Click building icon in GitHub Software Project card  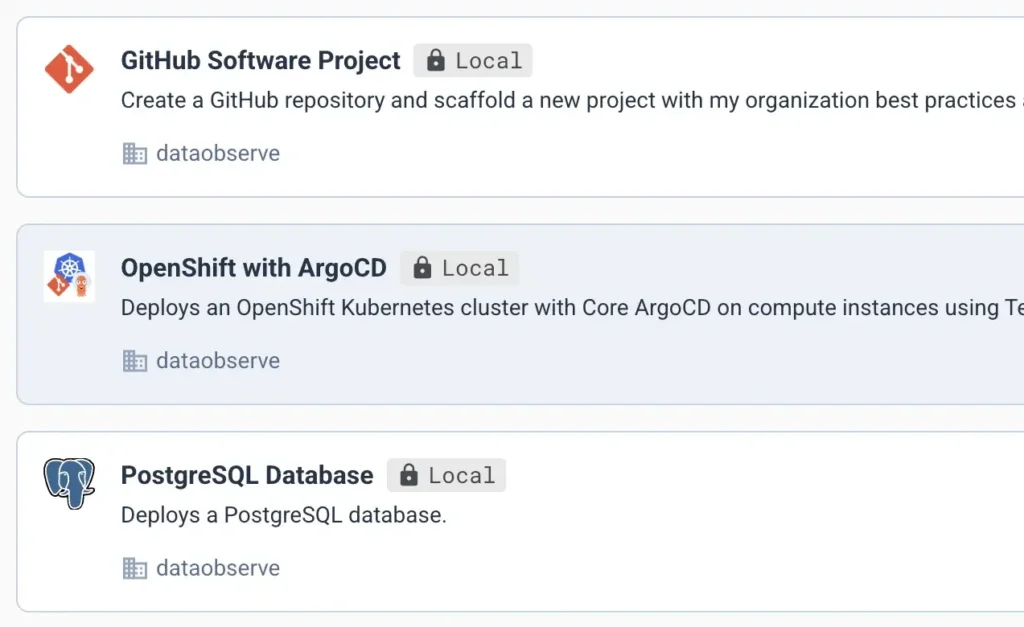(134, 153)
